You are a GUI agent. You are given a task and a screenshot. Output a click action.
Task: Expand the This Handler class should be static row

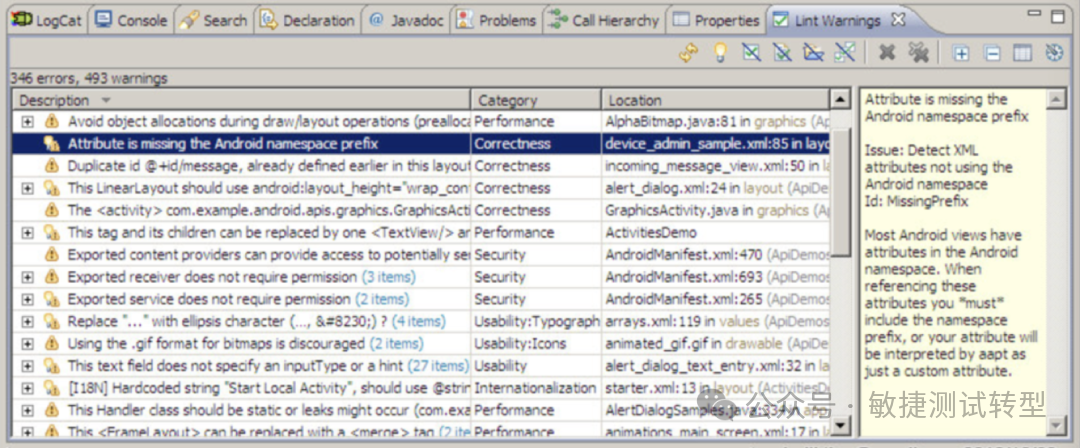[28, 410]
